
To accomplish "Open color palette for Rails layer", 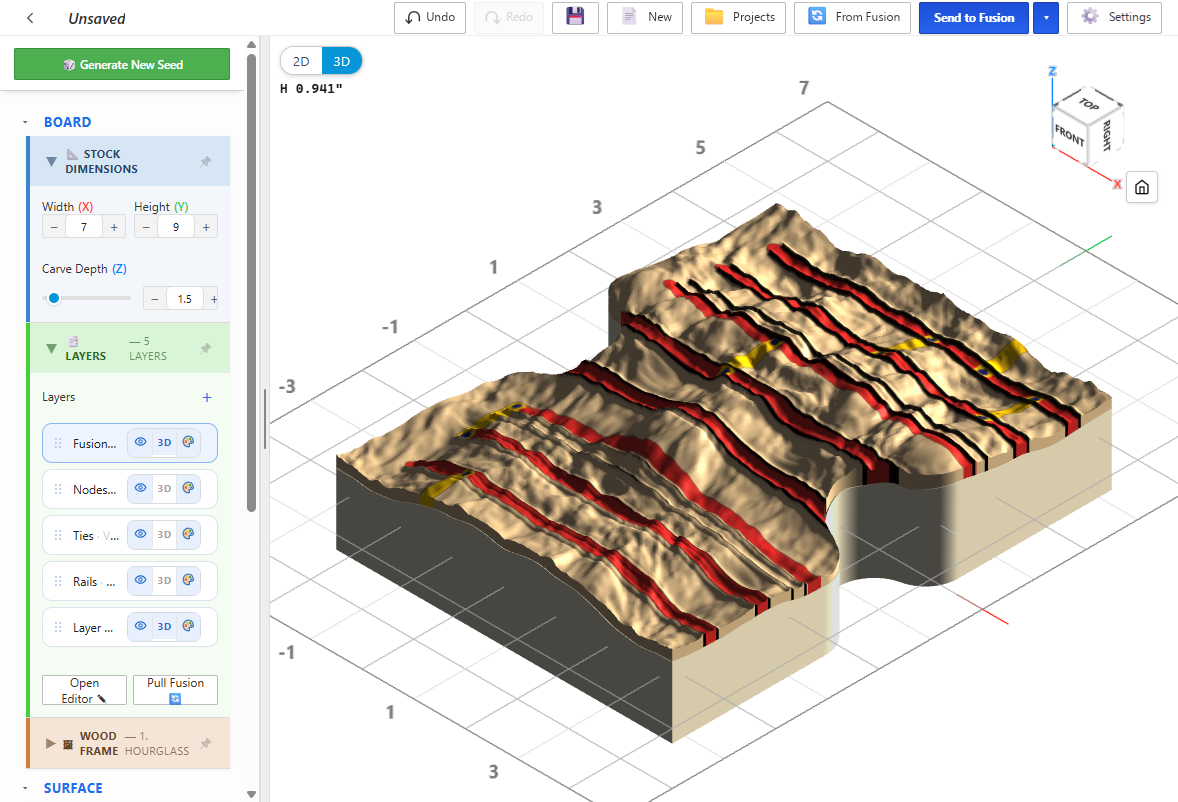I will [189, 580].
